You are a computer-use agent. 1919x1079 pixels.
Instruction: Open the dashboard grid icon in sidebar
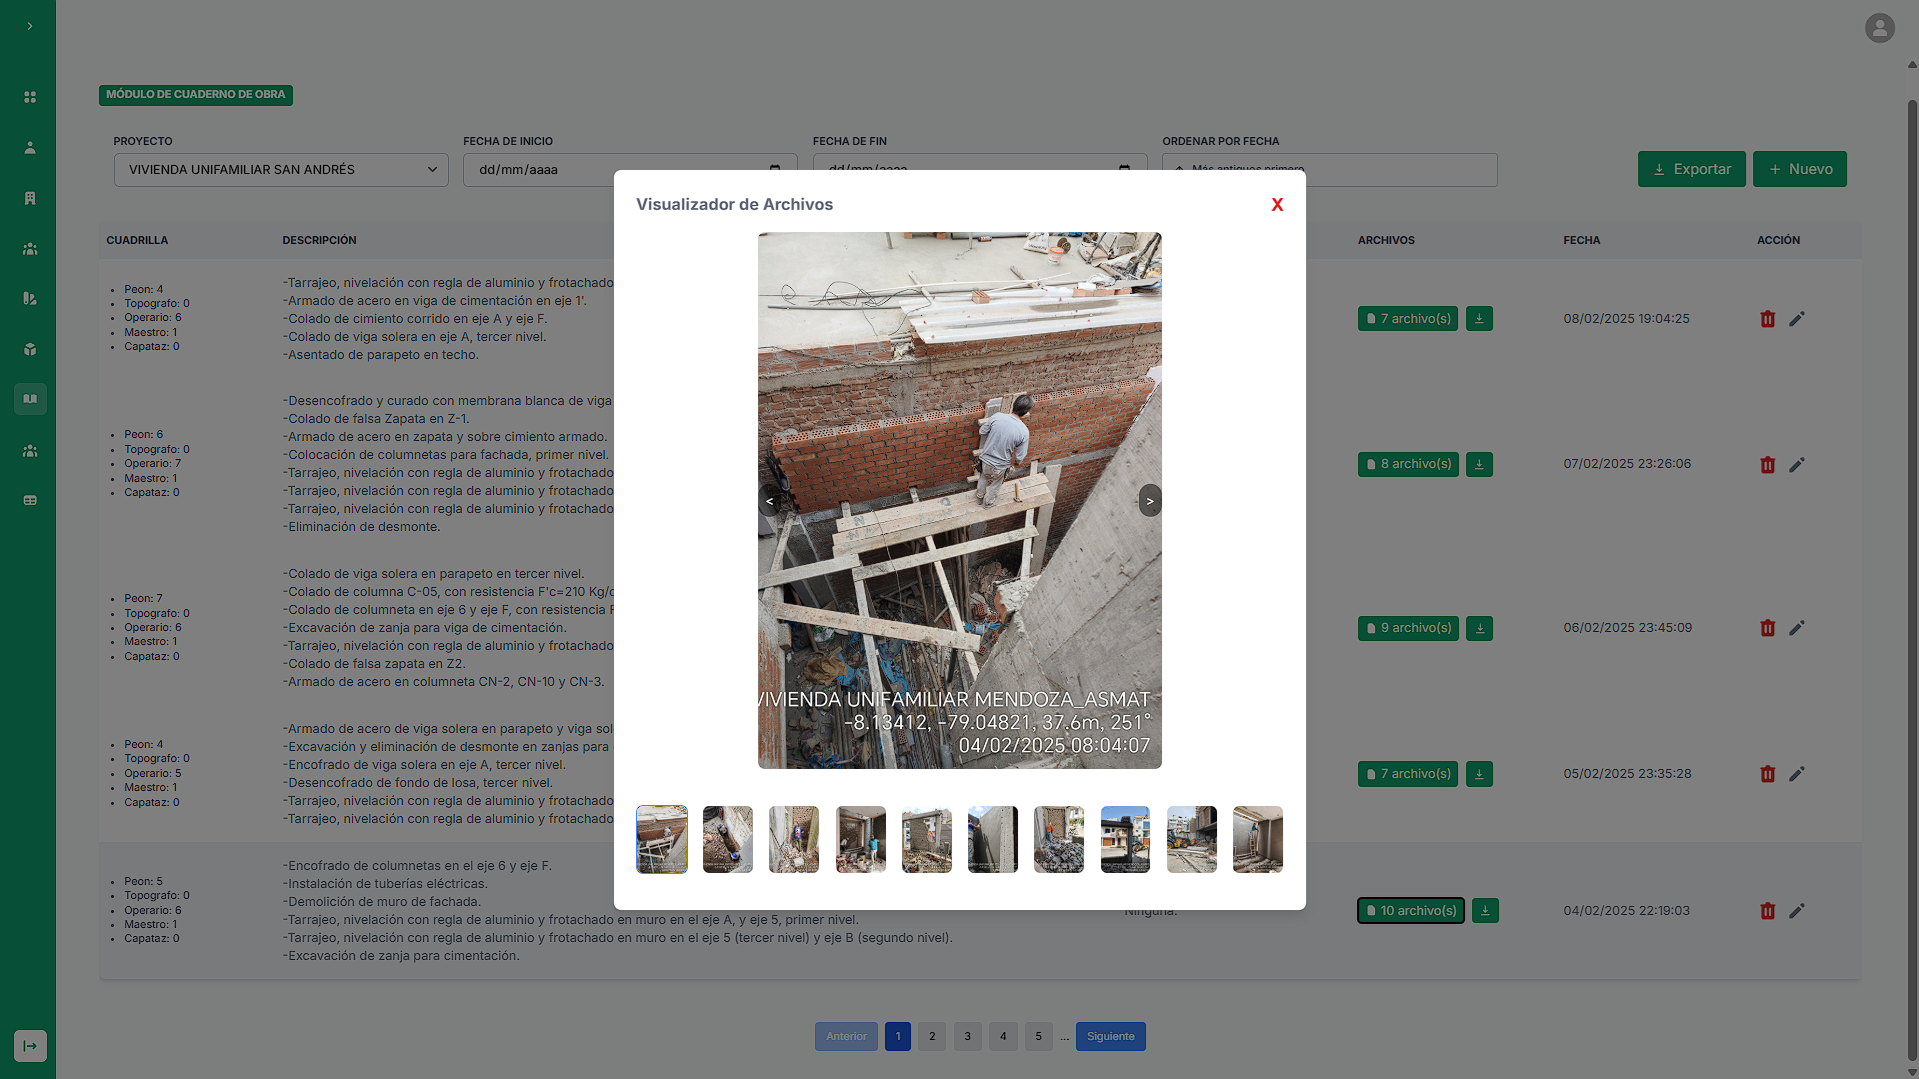pos(30,97)
